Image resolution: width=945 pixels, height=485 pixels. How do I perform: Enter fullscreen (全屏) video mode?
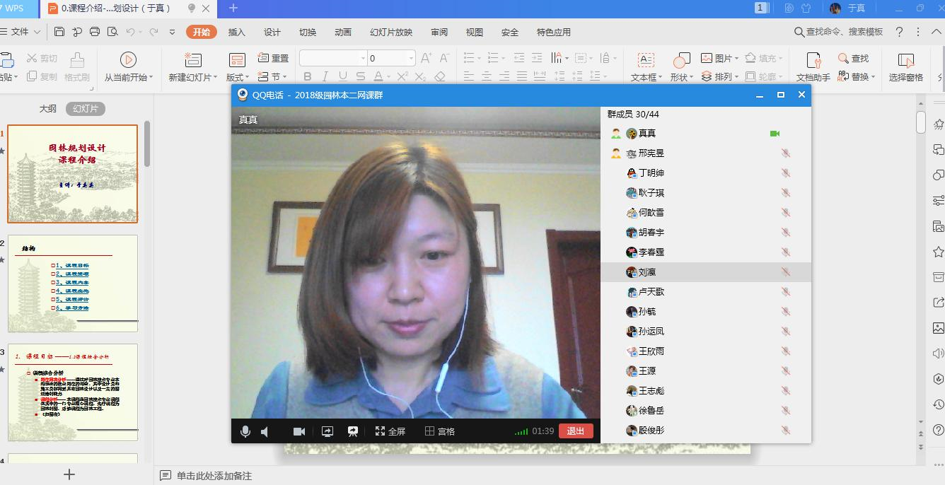390,431
